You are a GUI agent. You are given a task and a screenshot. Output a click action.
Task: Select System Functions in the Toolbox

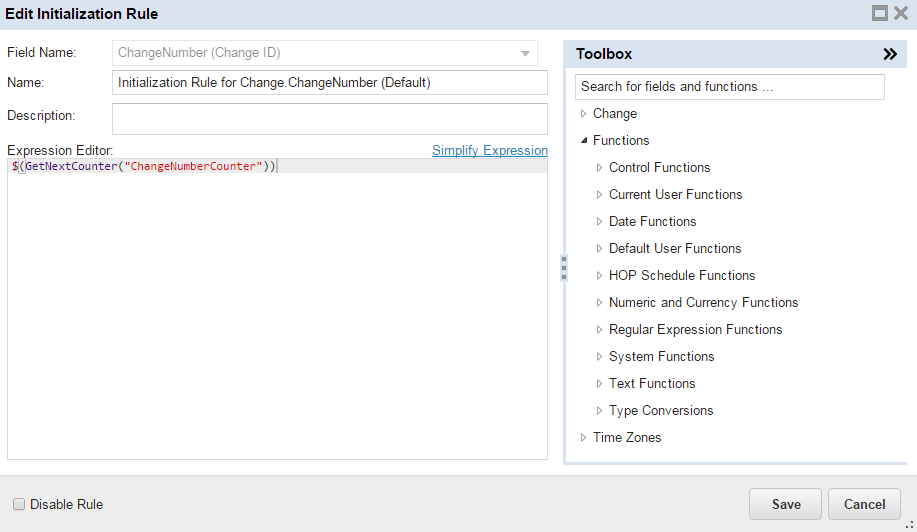coord(661,357)
